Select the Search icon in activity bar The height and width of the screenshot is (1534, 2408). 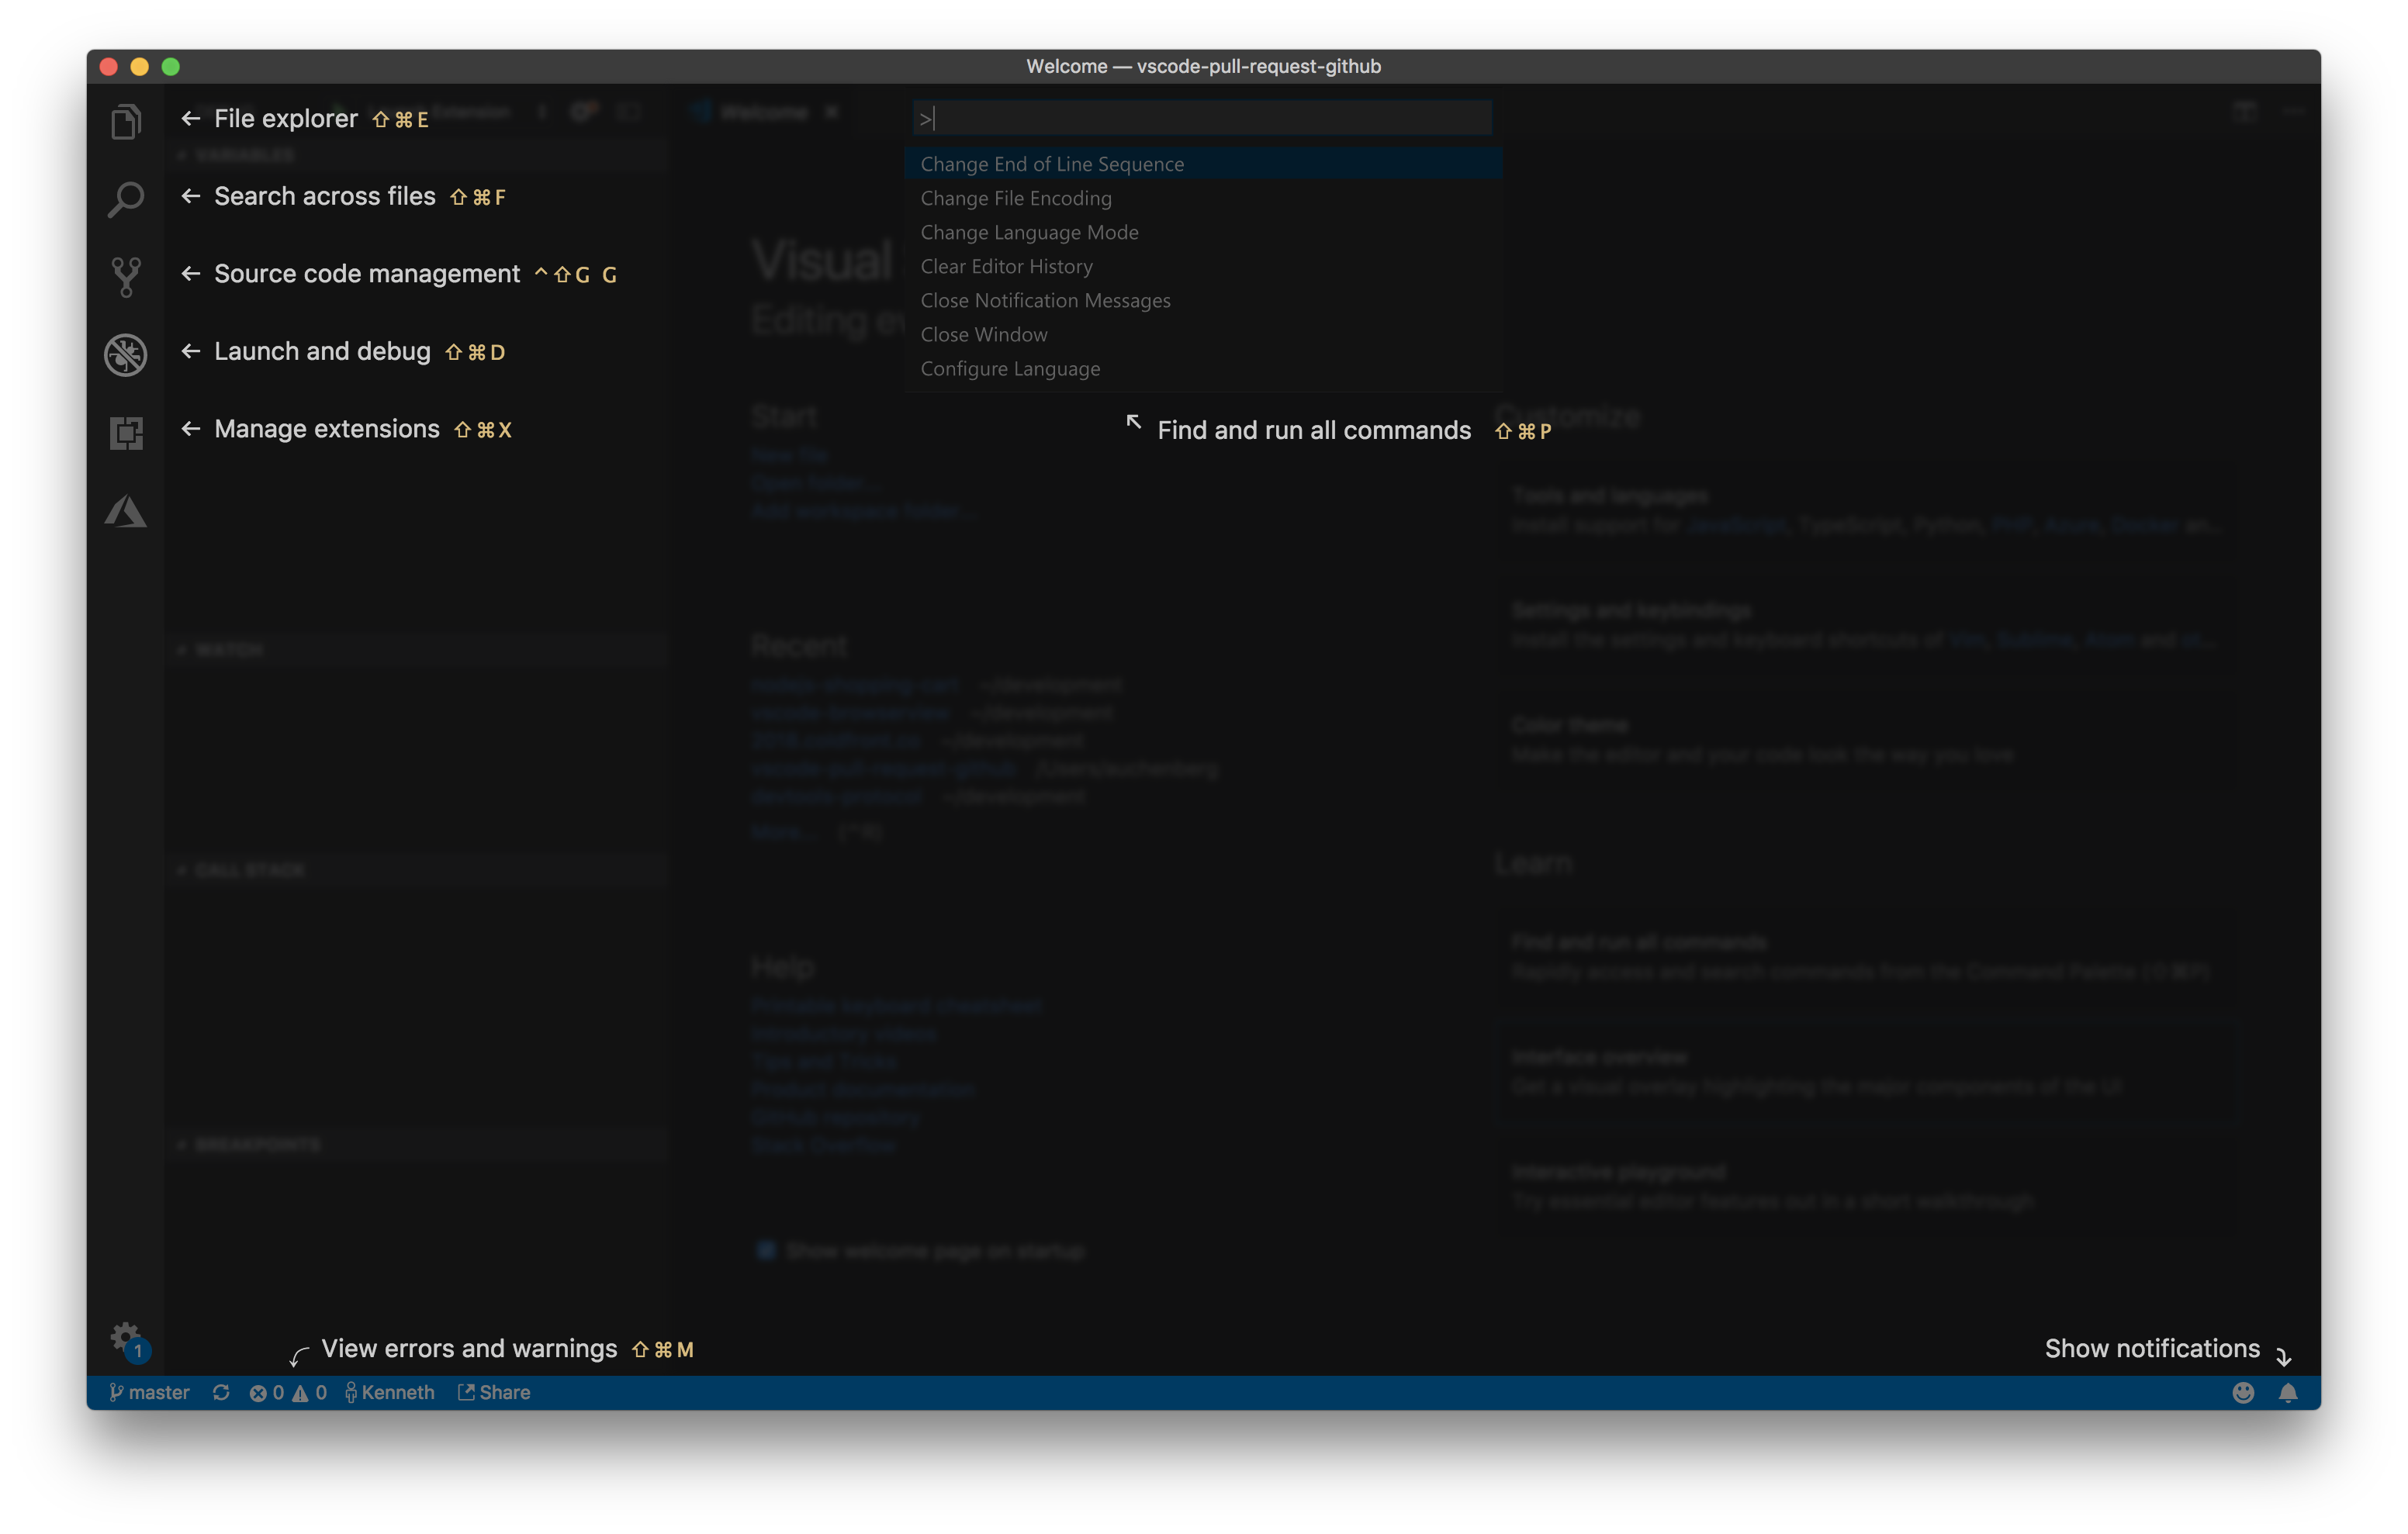click(x=125, y=199)
